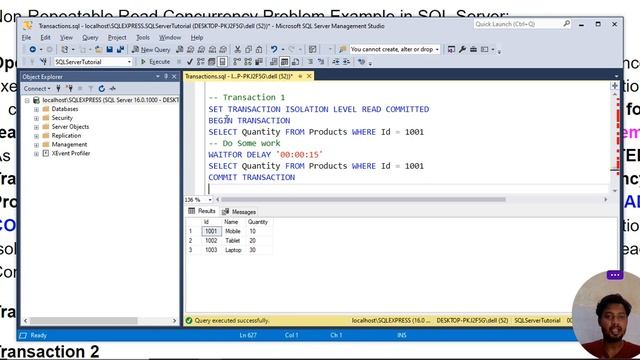Click Object Explorer horizontal scrollbar thumb
This screenshot has width=640, height=360.
pyautogui.click(x=83, y=320)
